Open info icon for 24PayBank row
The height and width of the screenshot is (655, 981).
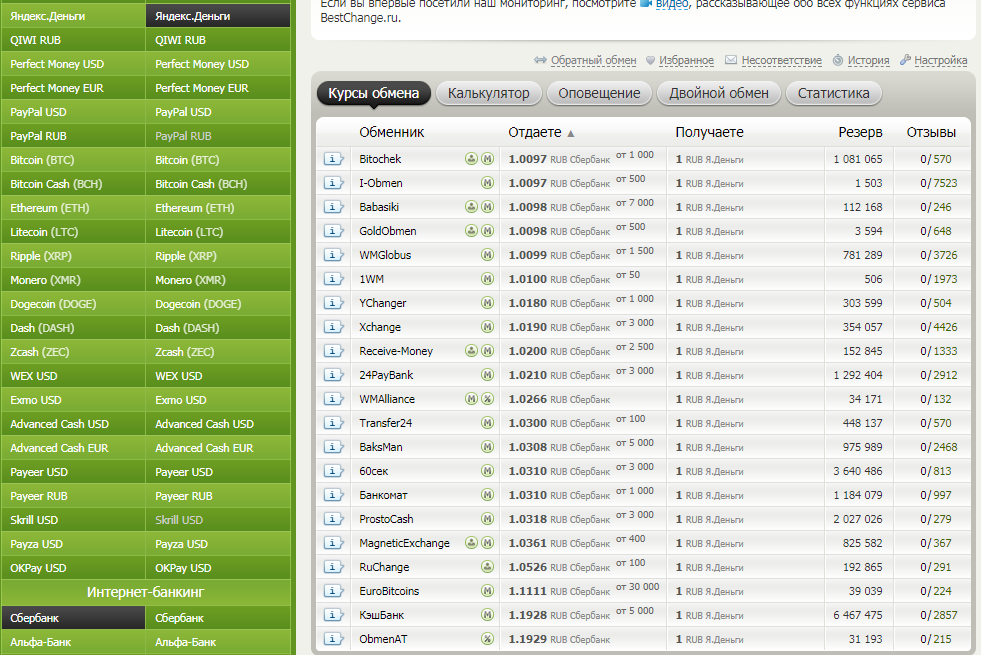click(x=333, y=375)
